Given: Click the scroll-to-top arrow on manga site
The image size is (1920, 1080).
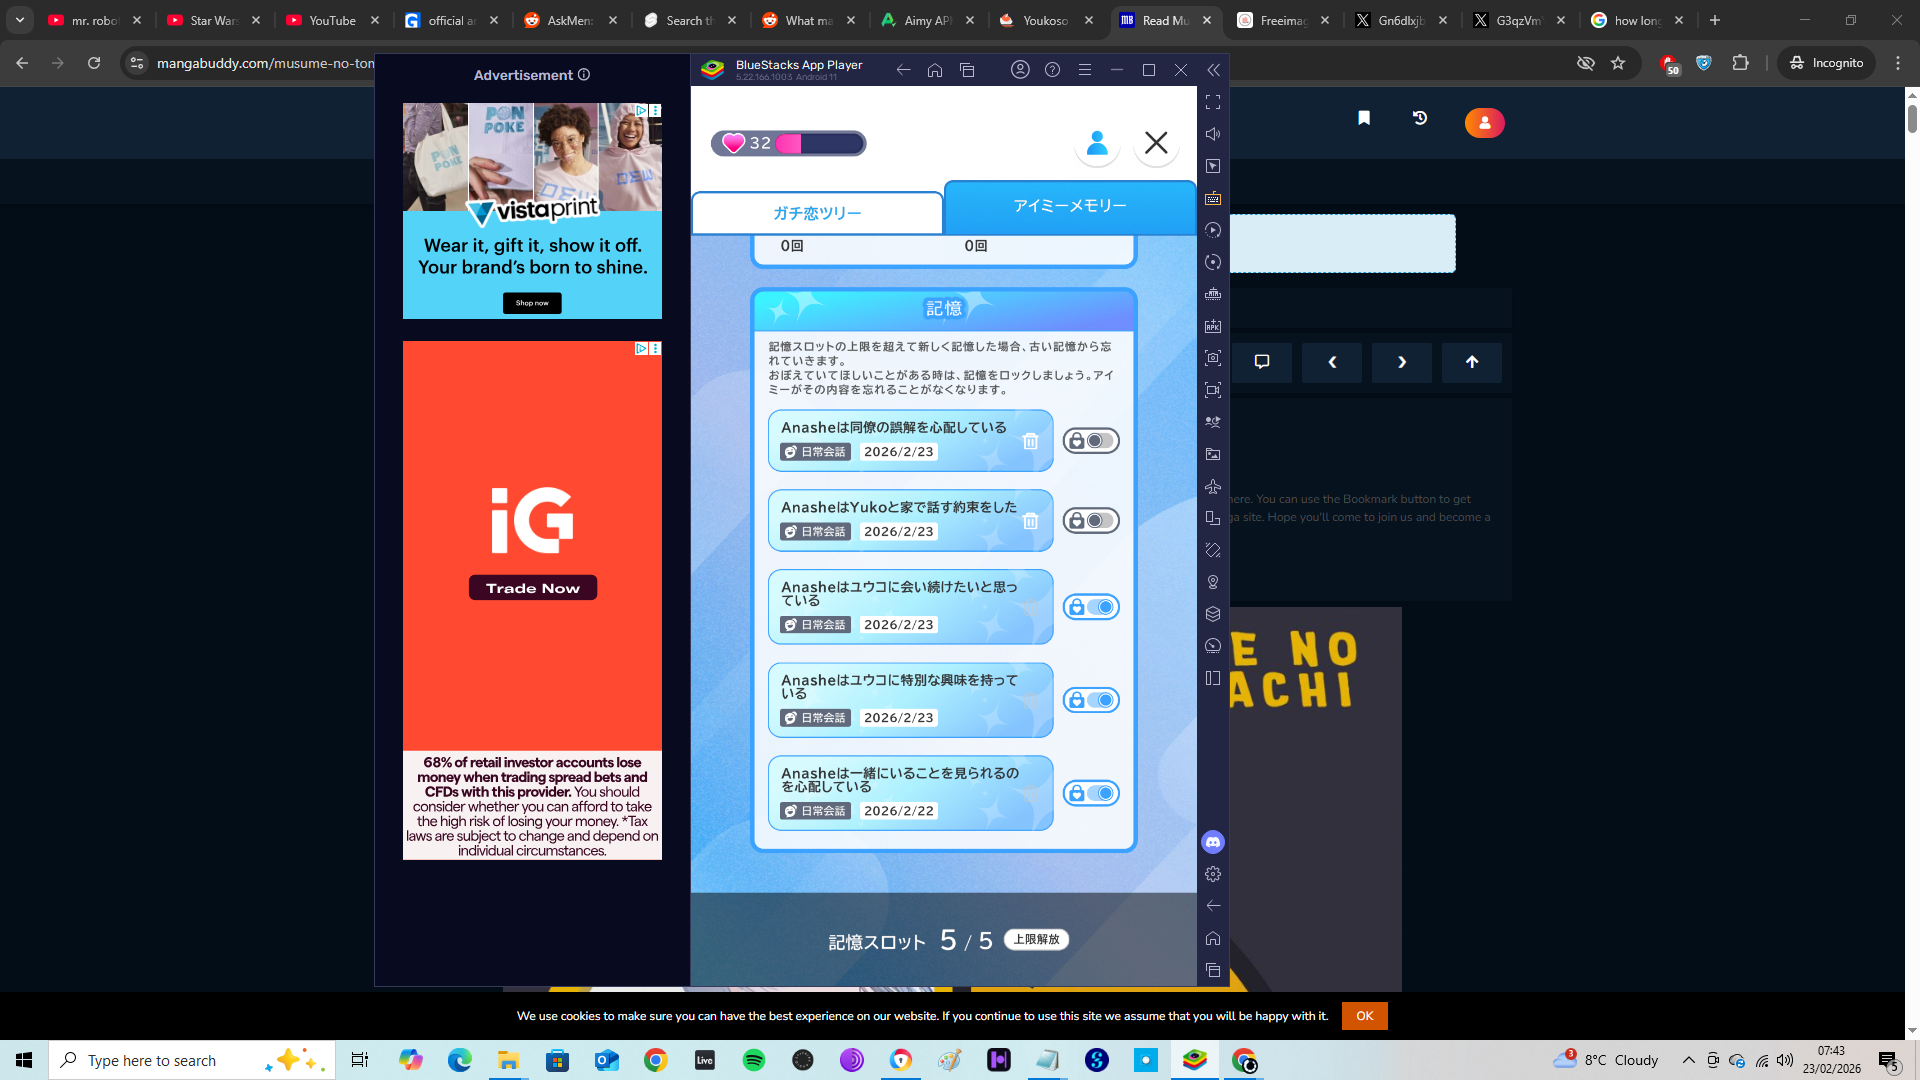Looking at the screenshot, I should 1472,362.
